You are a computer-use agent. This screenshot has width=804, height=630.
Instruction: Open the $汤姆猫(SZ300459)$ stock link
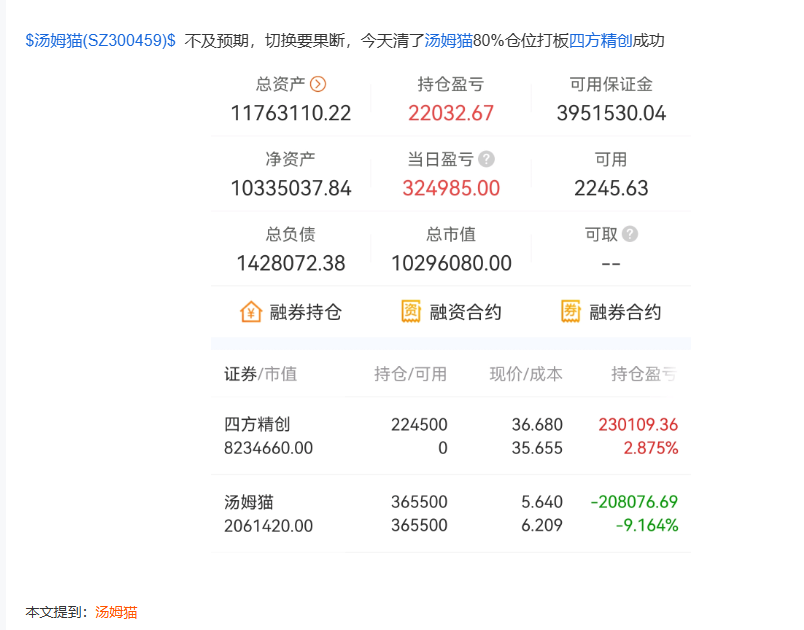[100, 40]
